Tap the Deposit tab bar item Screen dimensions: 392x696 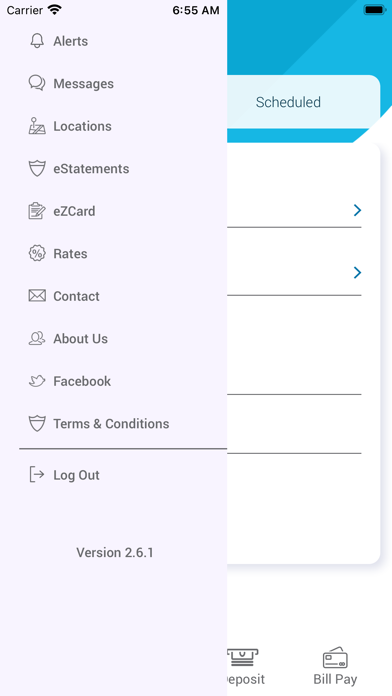pos(243,666)
